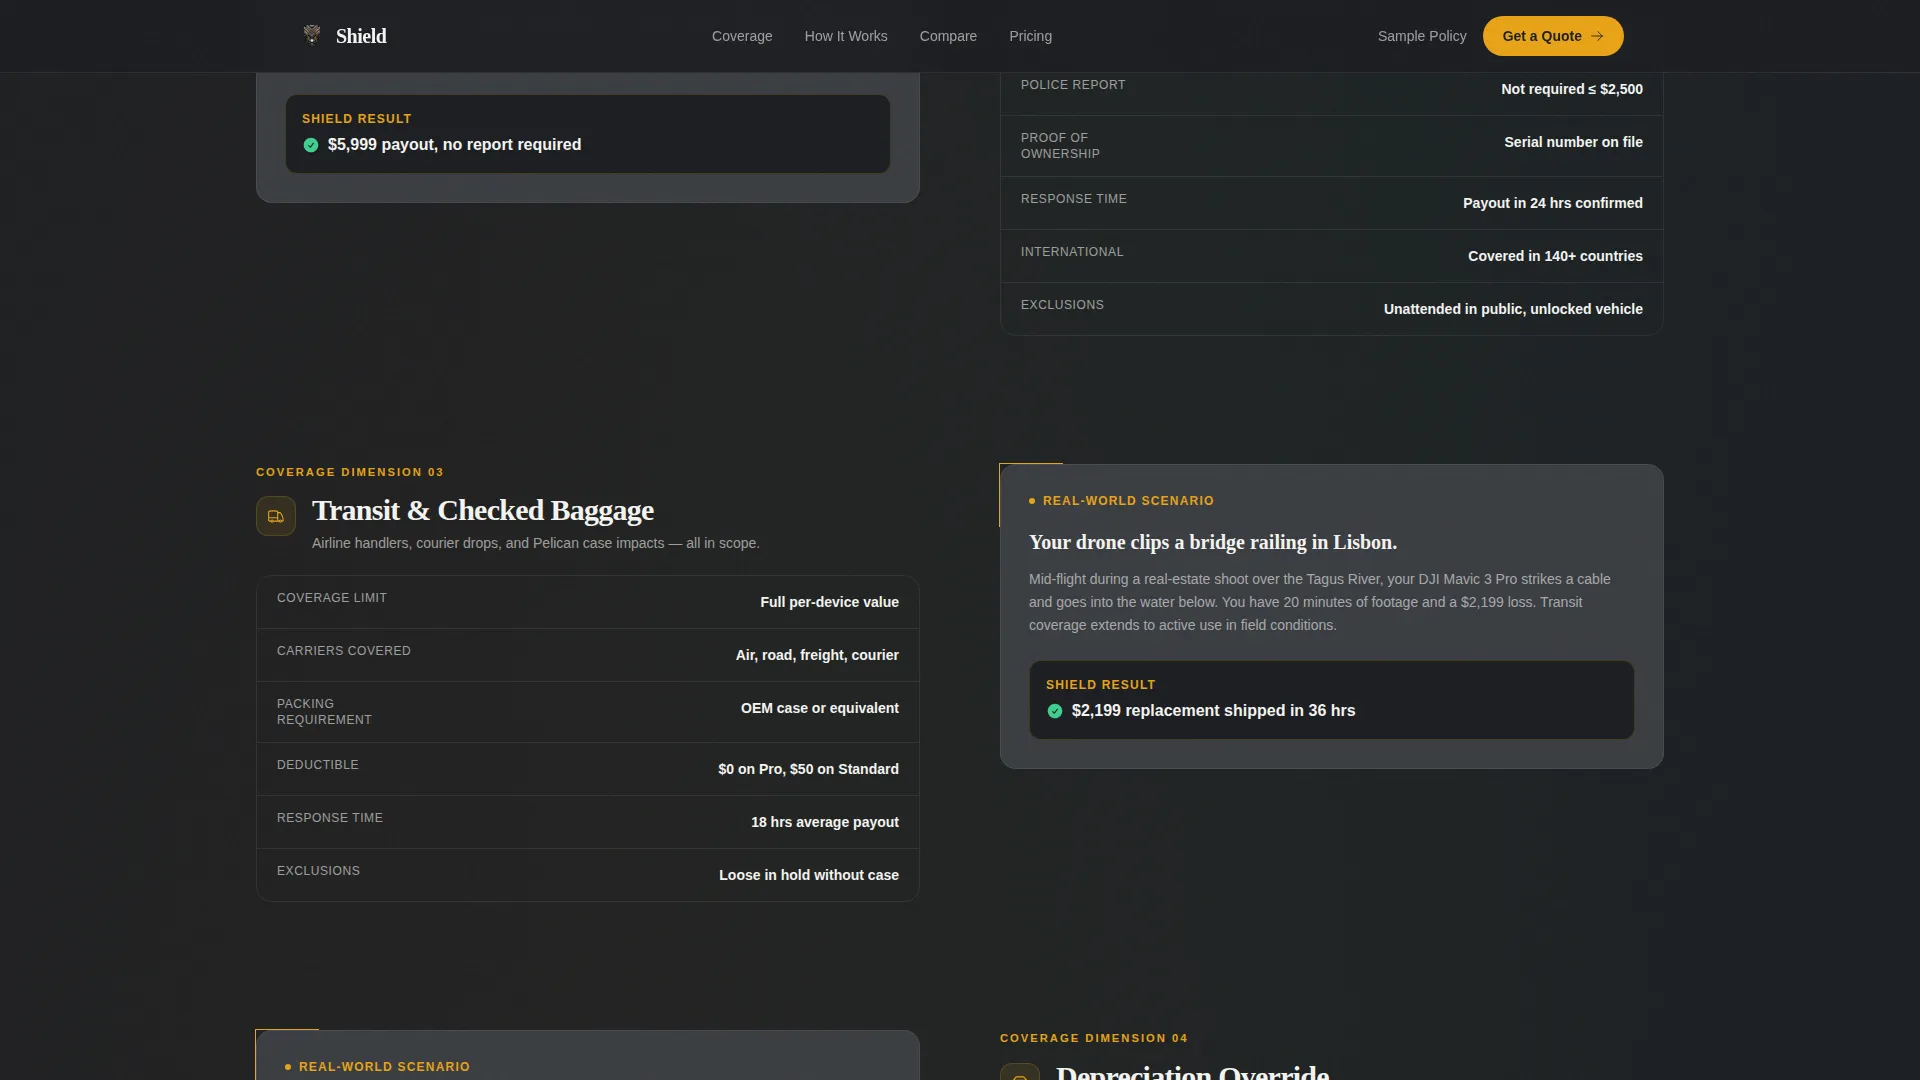Click the 'International' row label
The width and height of the screenshot is (1920, 1080).
pyautogui.click(x=1072, y=252)
